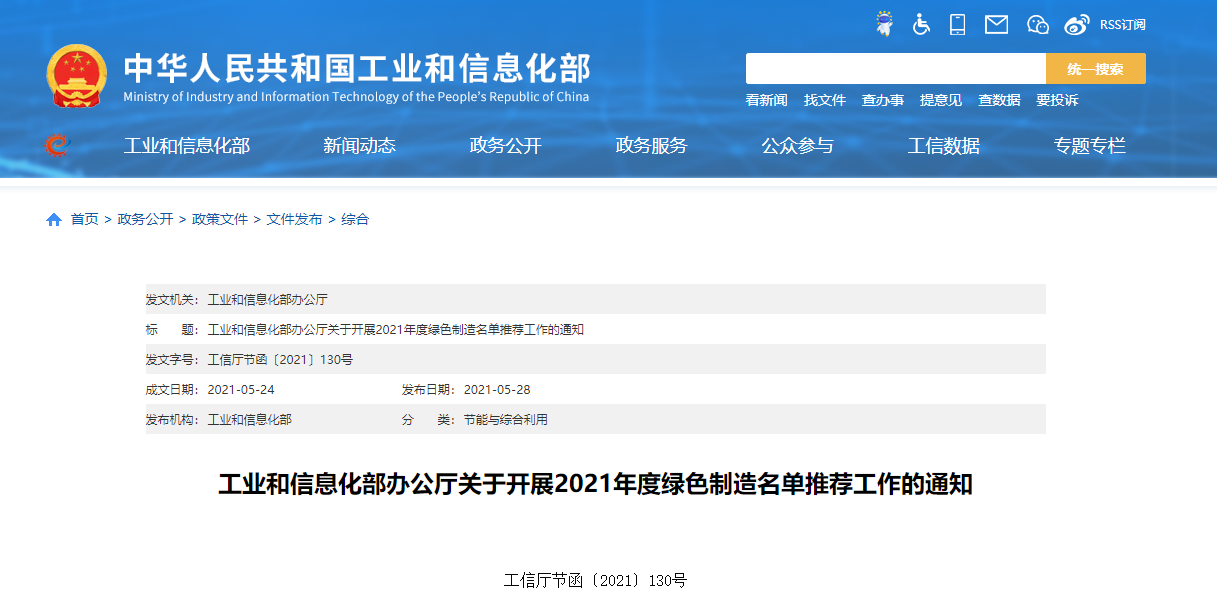This screenshot has height=605, width=1217.
Task: Click the national emblem logo
Action: click(x=77, y=75)
